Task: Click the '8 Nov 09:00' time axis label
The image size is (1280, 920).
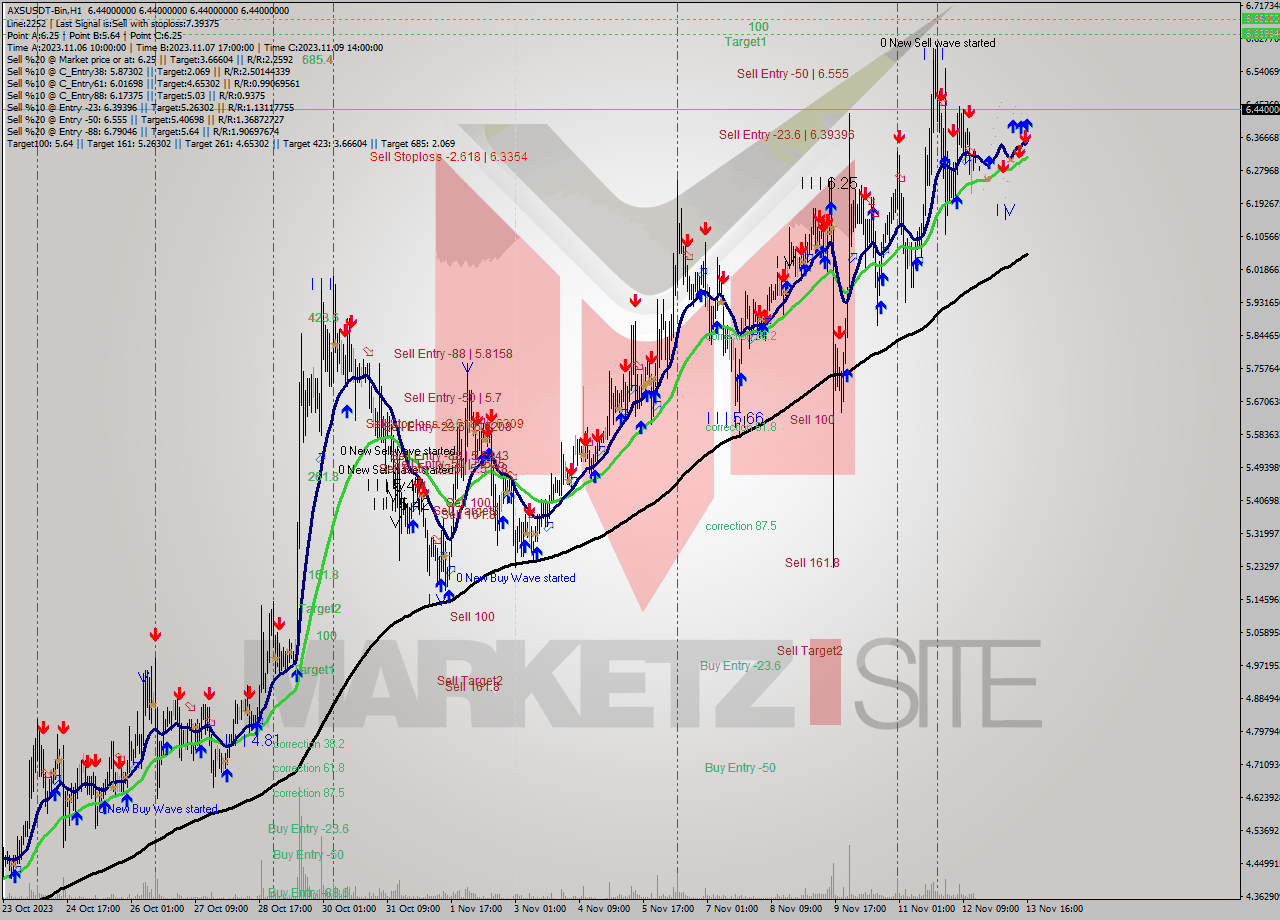Action: pyautogui.click(x=796, y=910)
